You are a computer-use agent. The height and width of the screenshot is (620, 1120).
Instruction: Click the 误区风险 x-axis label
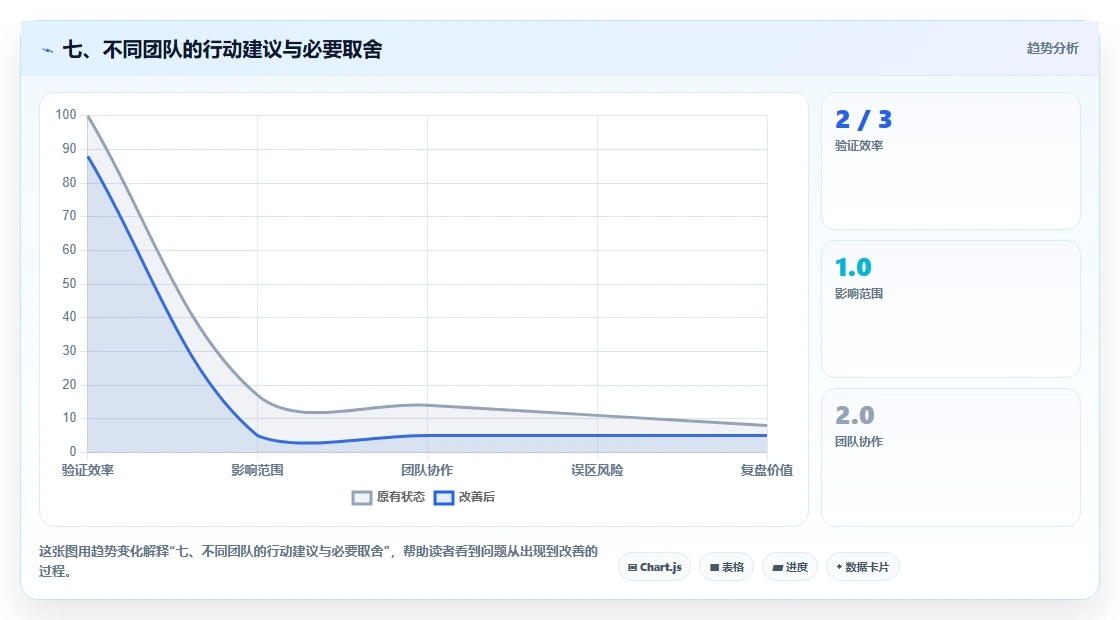point(597,470)
